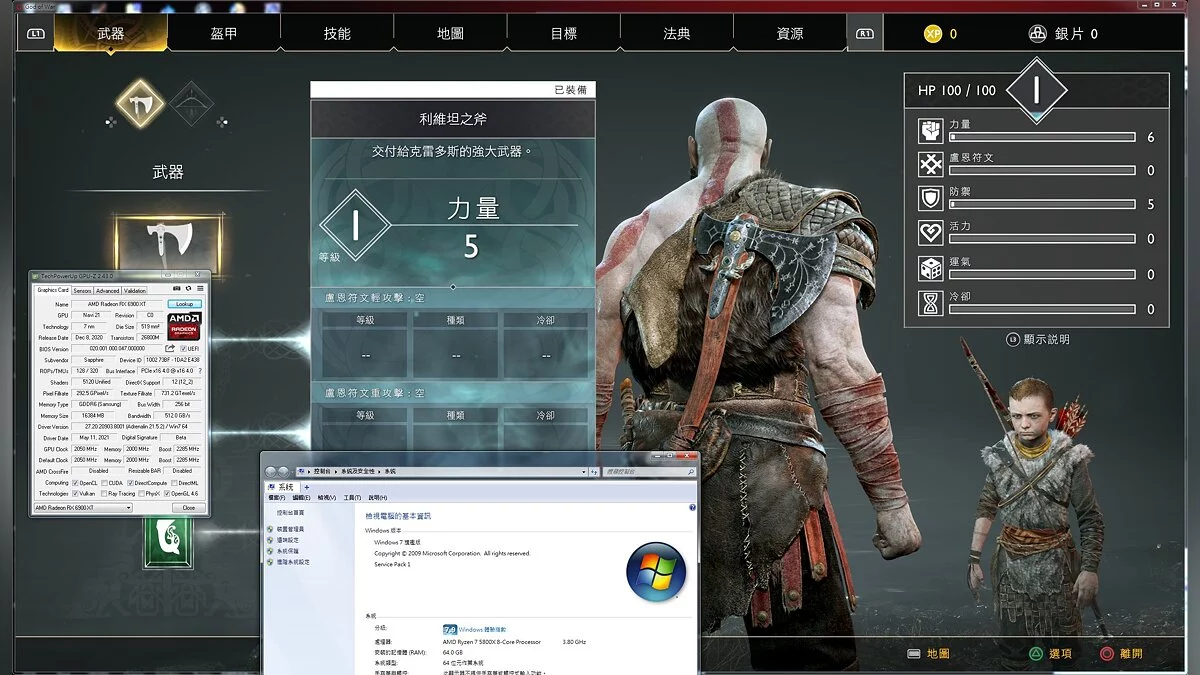Uncheck the OpenCL checkbox in GPU-Z
1200x675 pixels.
pos(75,484)
